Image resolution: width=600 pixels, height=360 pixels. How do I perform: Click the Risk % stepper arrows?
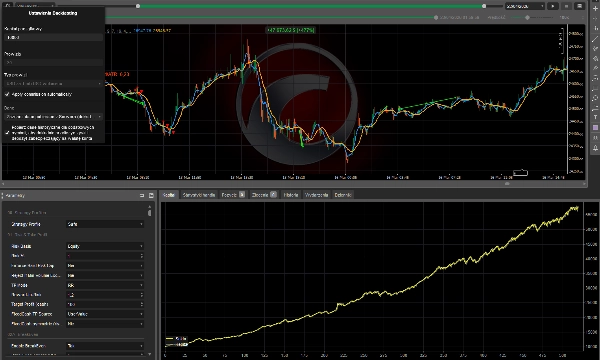[142, 256]
